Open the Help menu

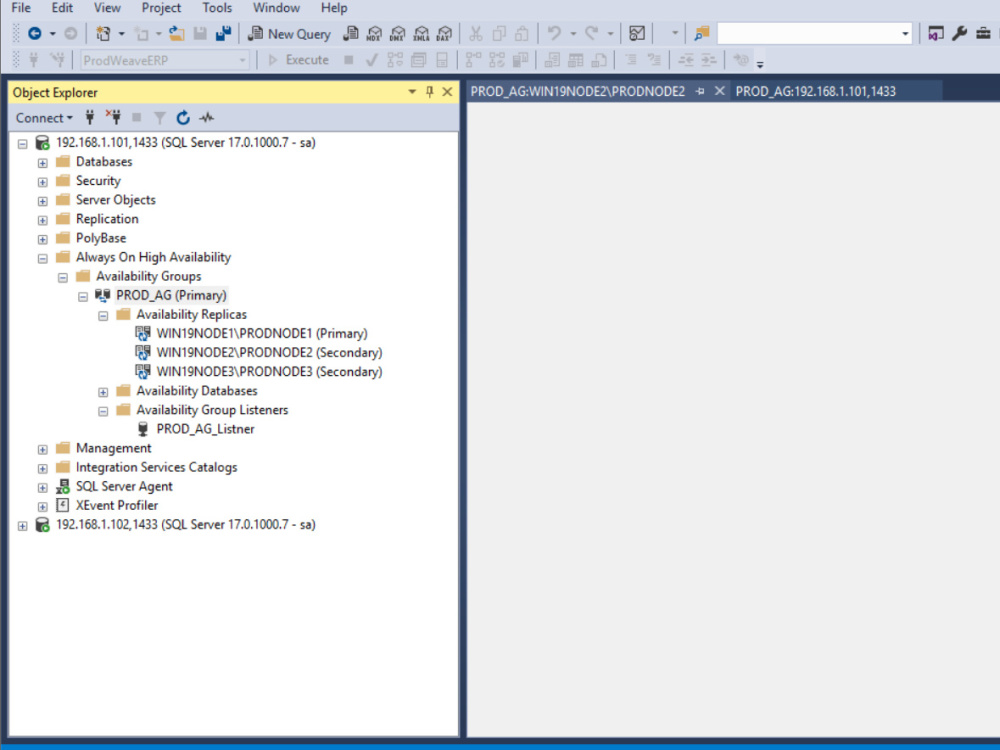pos(334,8)
